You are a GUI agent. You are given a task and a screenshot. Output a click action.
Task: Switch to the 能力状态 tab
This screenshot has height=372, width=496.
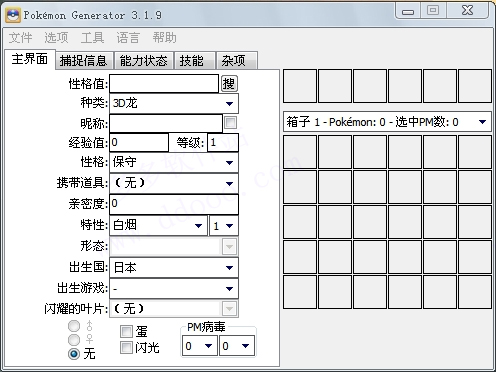click(x=144, y=61)
